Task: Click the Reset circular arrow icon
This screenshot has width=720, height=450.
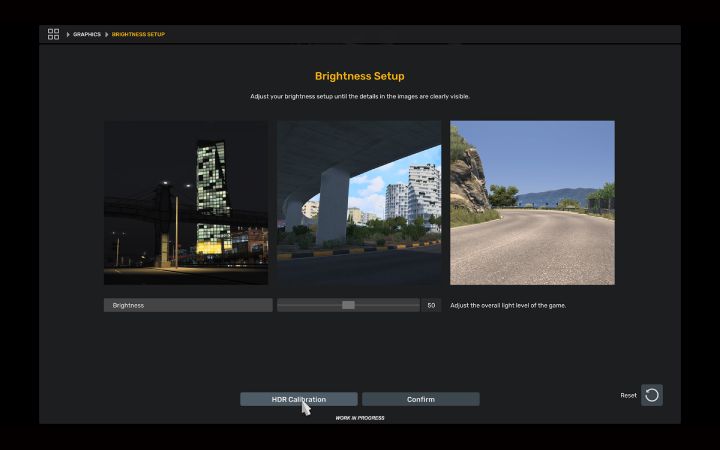Action: [x=652, y=395]
